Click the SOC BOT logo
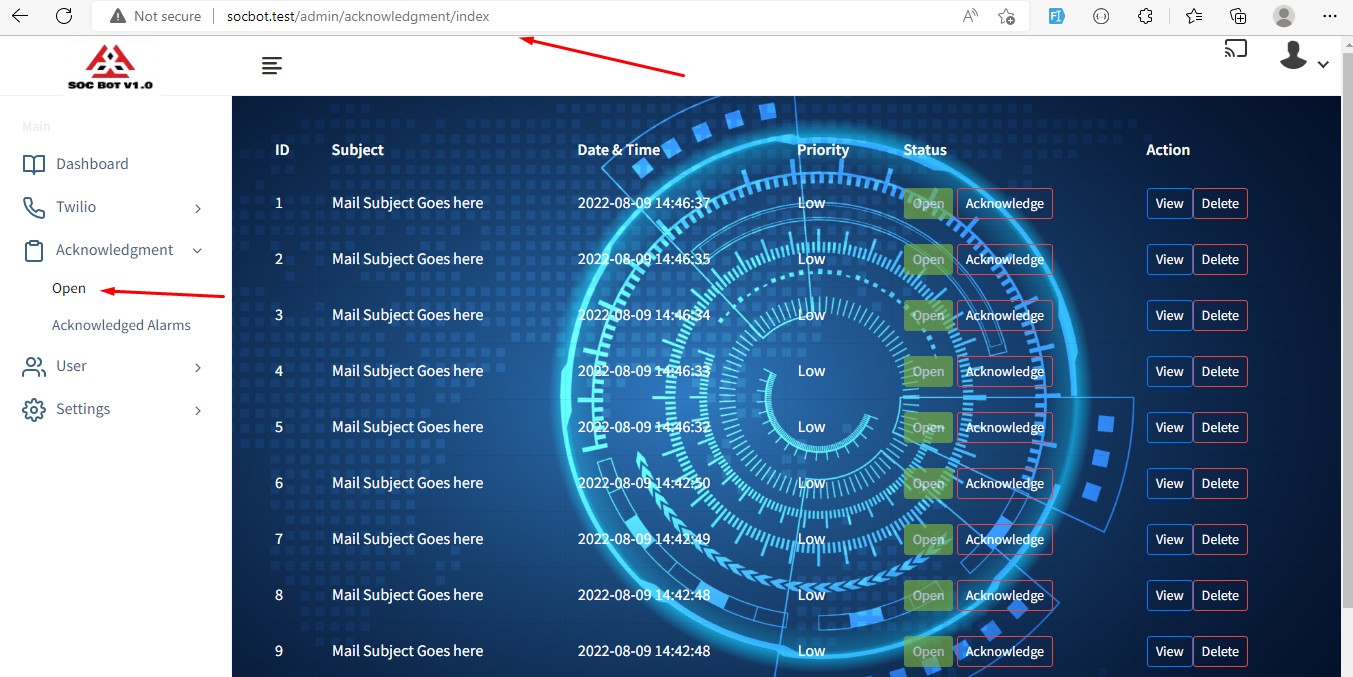The image size is (1353, 677). click(x=110, y=67)
